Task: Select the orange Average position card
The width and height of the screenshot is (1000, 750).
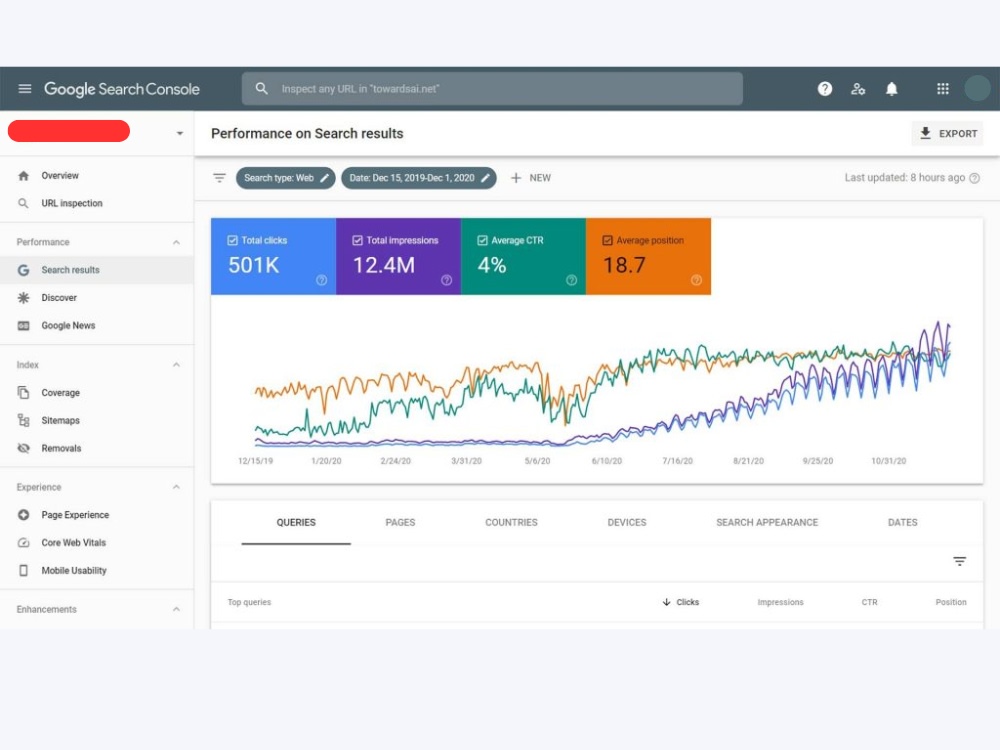Action: click(x=649, y=256)
